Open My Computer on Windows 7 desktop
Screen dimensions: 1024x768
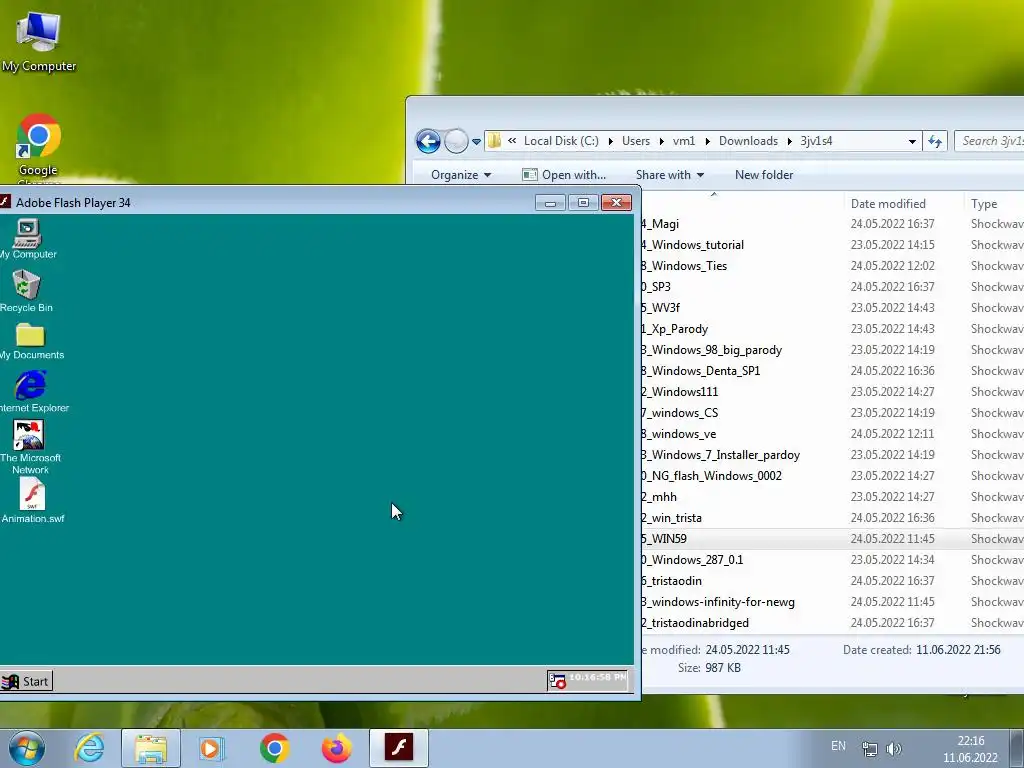39,42
